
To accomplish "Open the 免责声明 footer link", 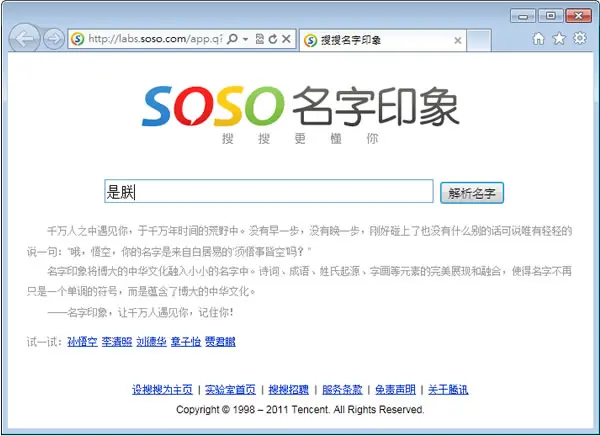I will click(395, 390).
